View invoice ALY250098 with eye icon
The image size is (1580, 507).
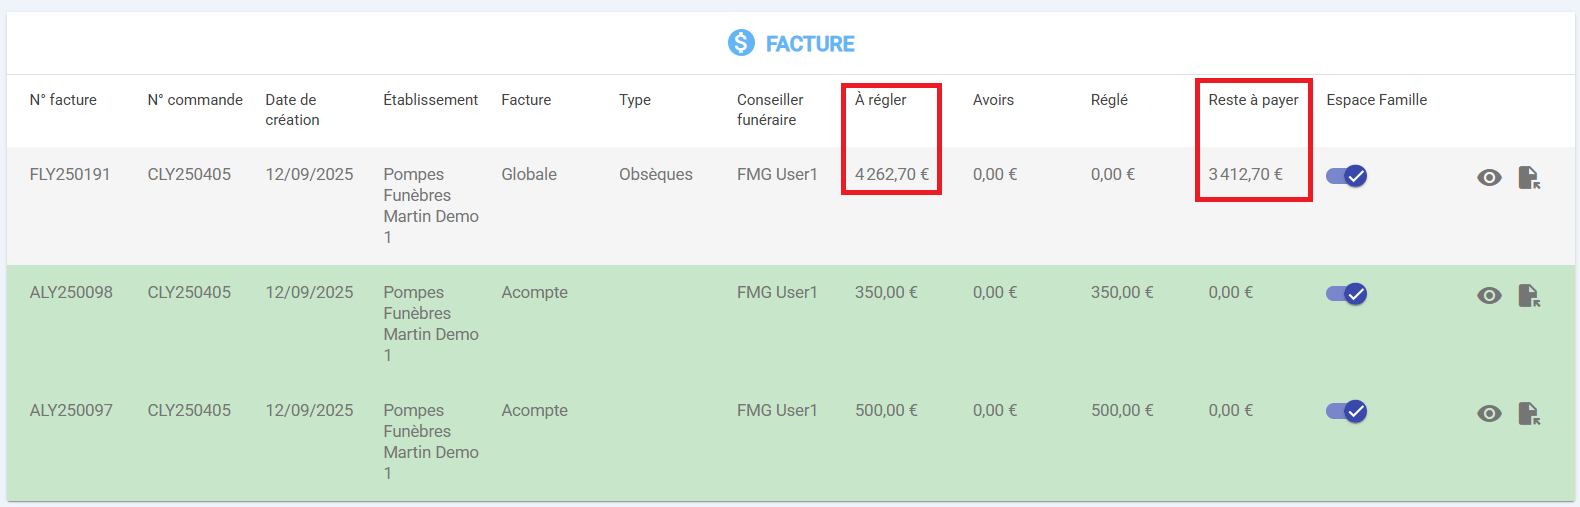point(1489,296)
